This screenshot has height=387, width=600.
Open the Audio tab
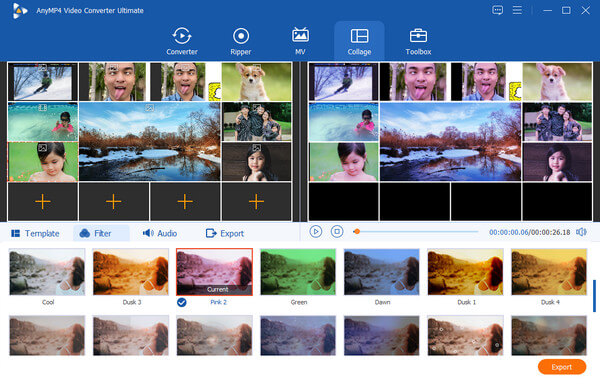(160, 233)
